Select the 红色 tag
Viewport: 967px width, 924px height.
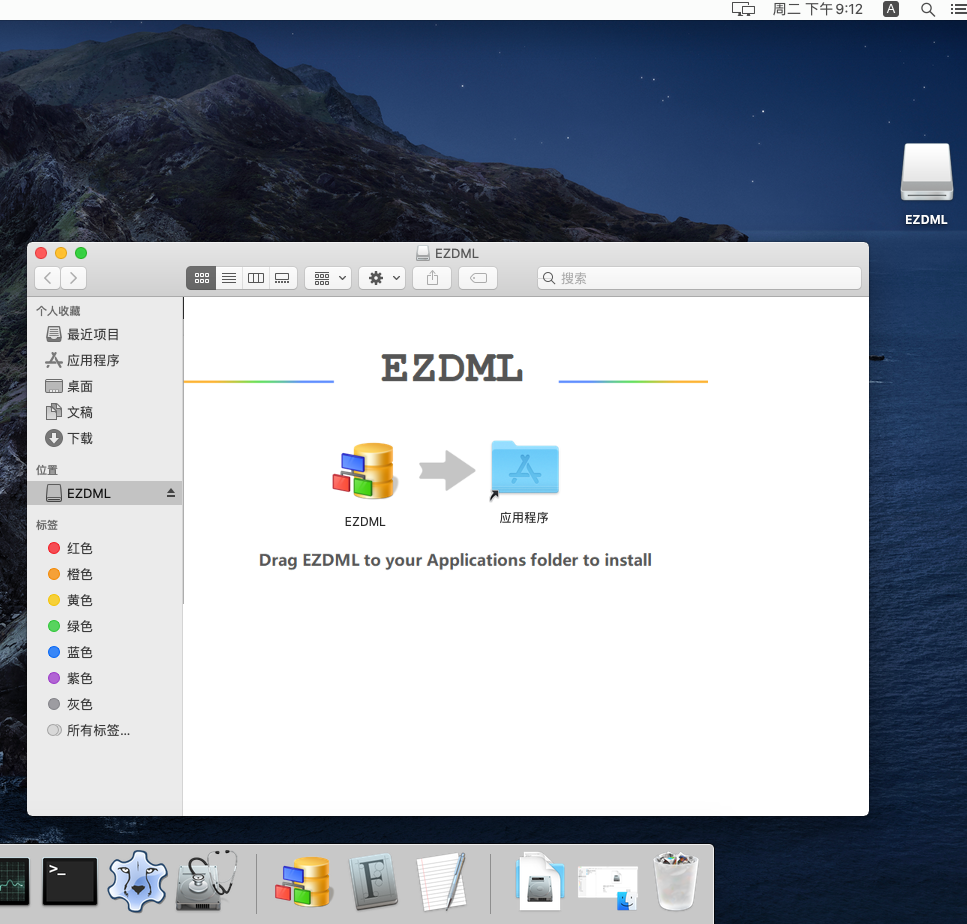[x=105, y=548]
